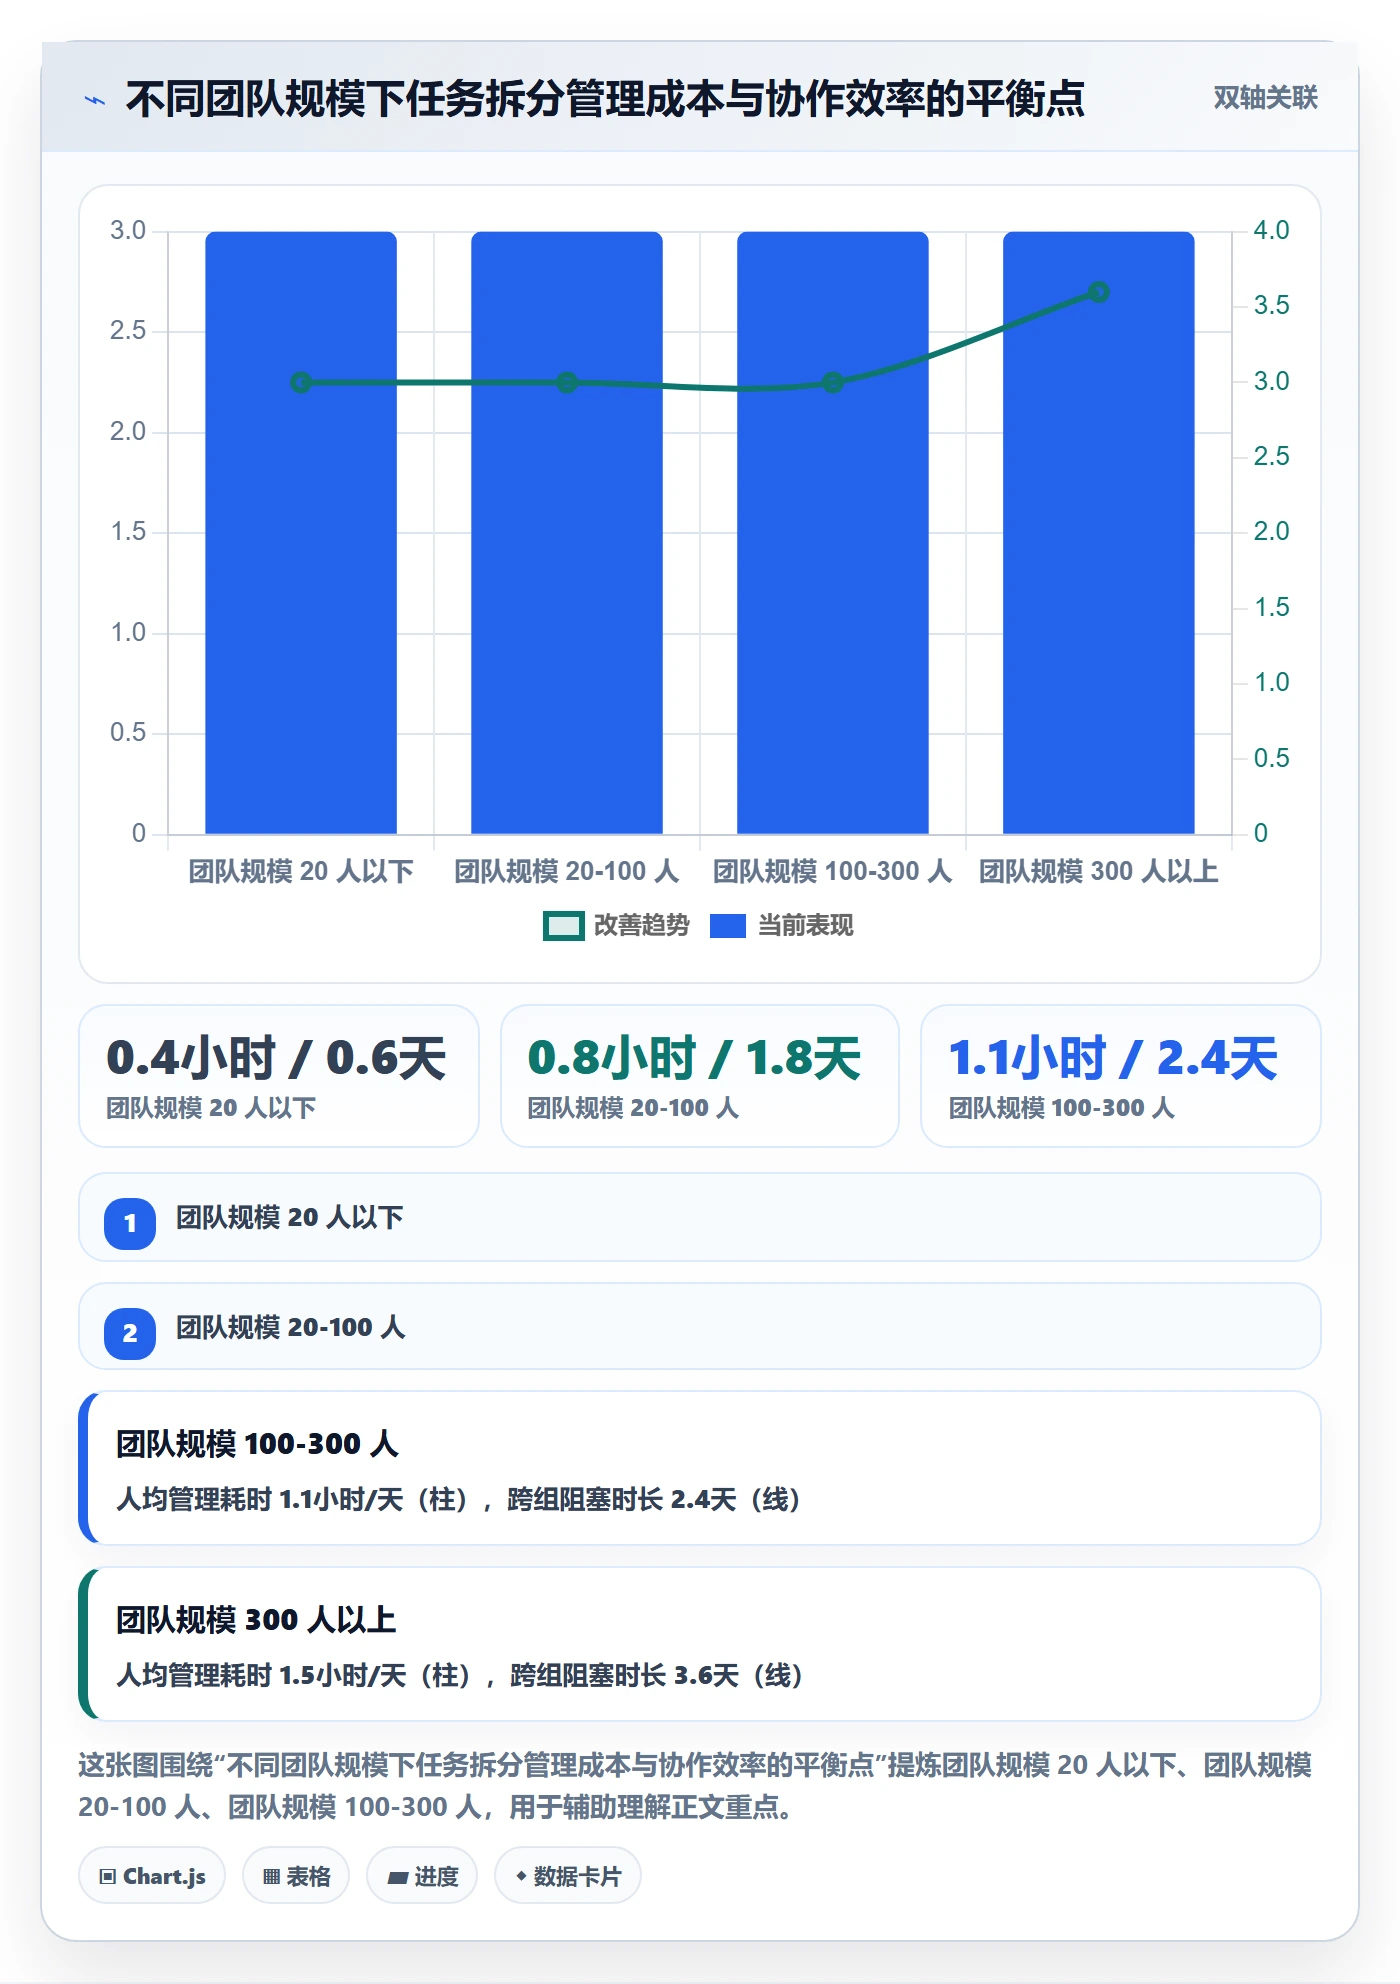1400x1984 pixels.
Task: Click the line point over 团队规模 20-100 人
Action: 567,382
